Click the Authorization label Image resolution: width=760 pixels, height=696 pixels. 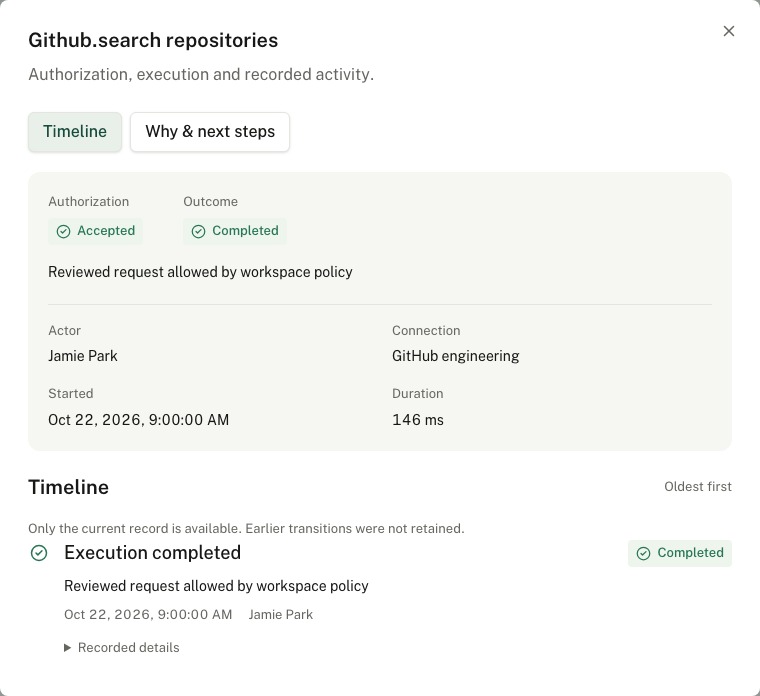click(x=89, y=202)
